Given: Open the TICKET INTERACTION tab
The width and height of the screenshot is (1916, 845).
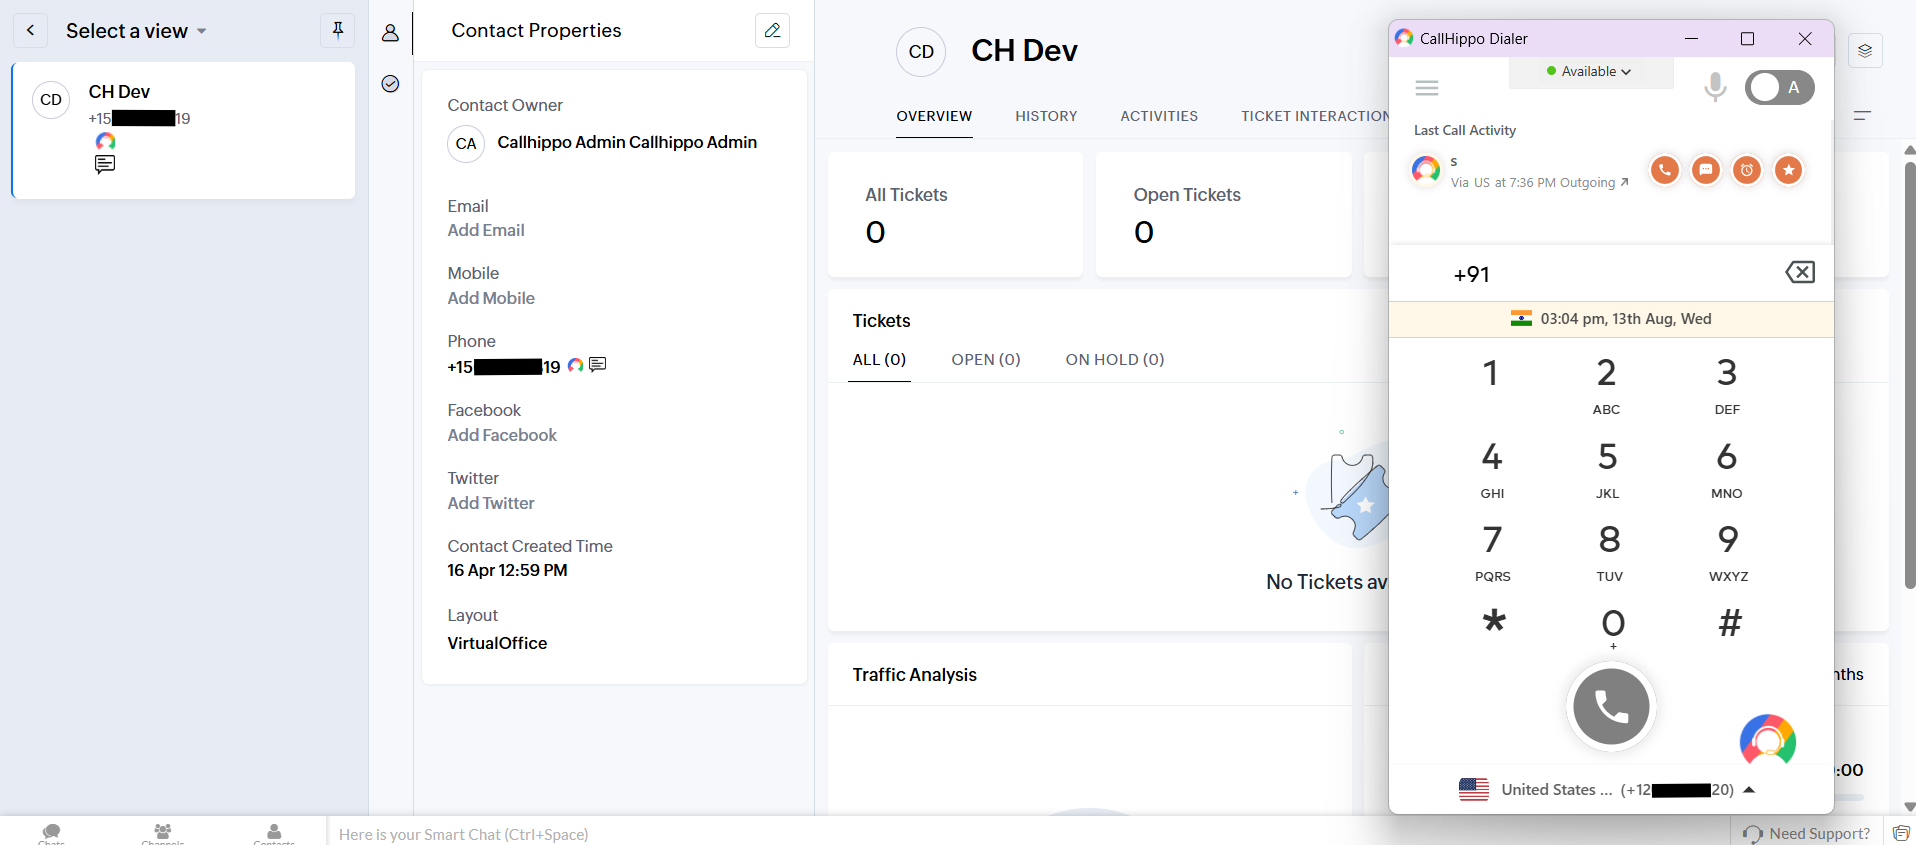Looking at the screenshot, I should (x=1315, y=116).
